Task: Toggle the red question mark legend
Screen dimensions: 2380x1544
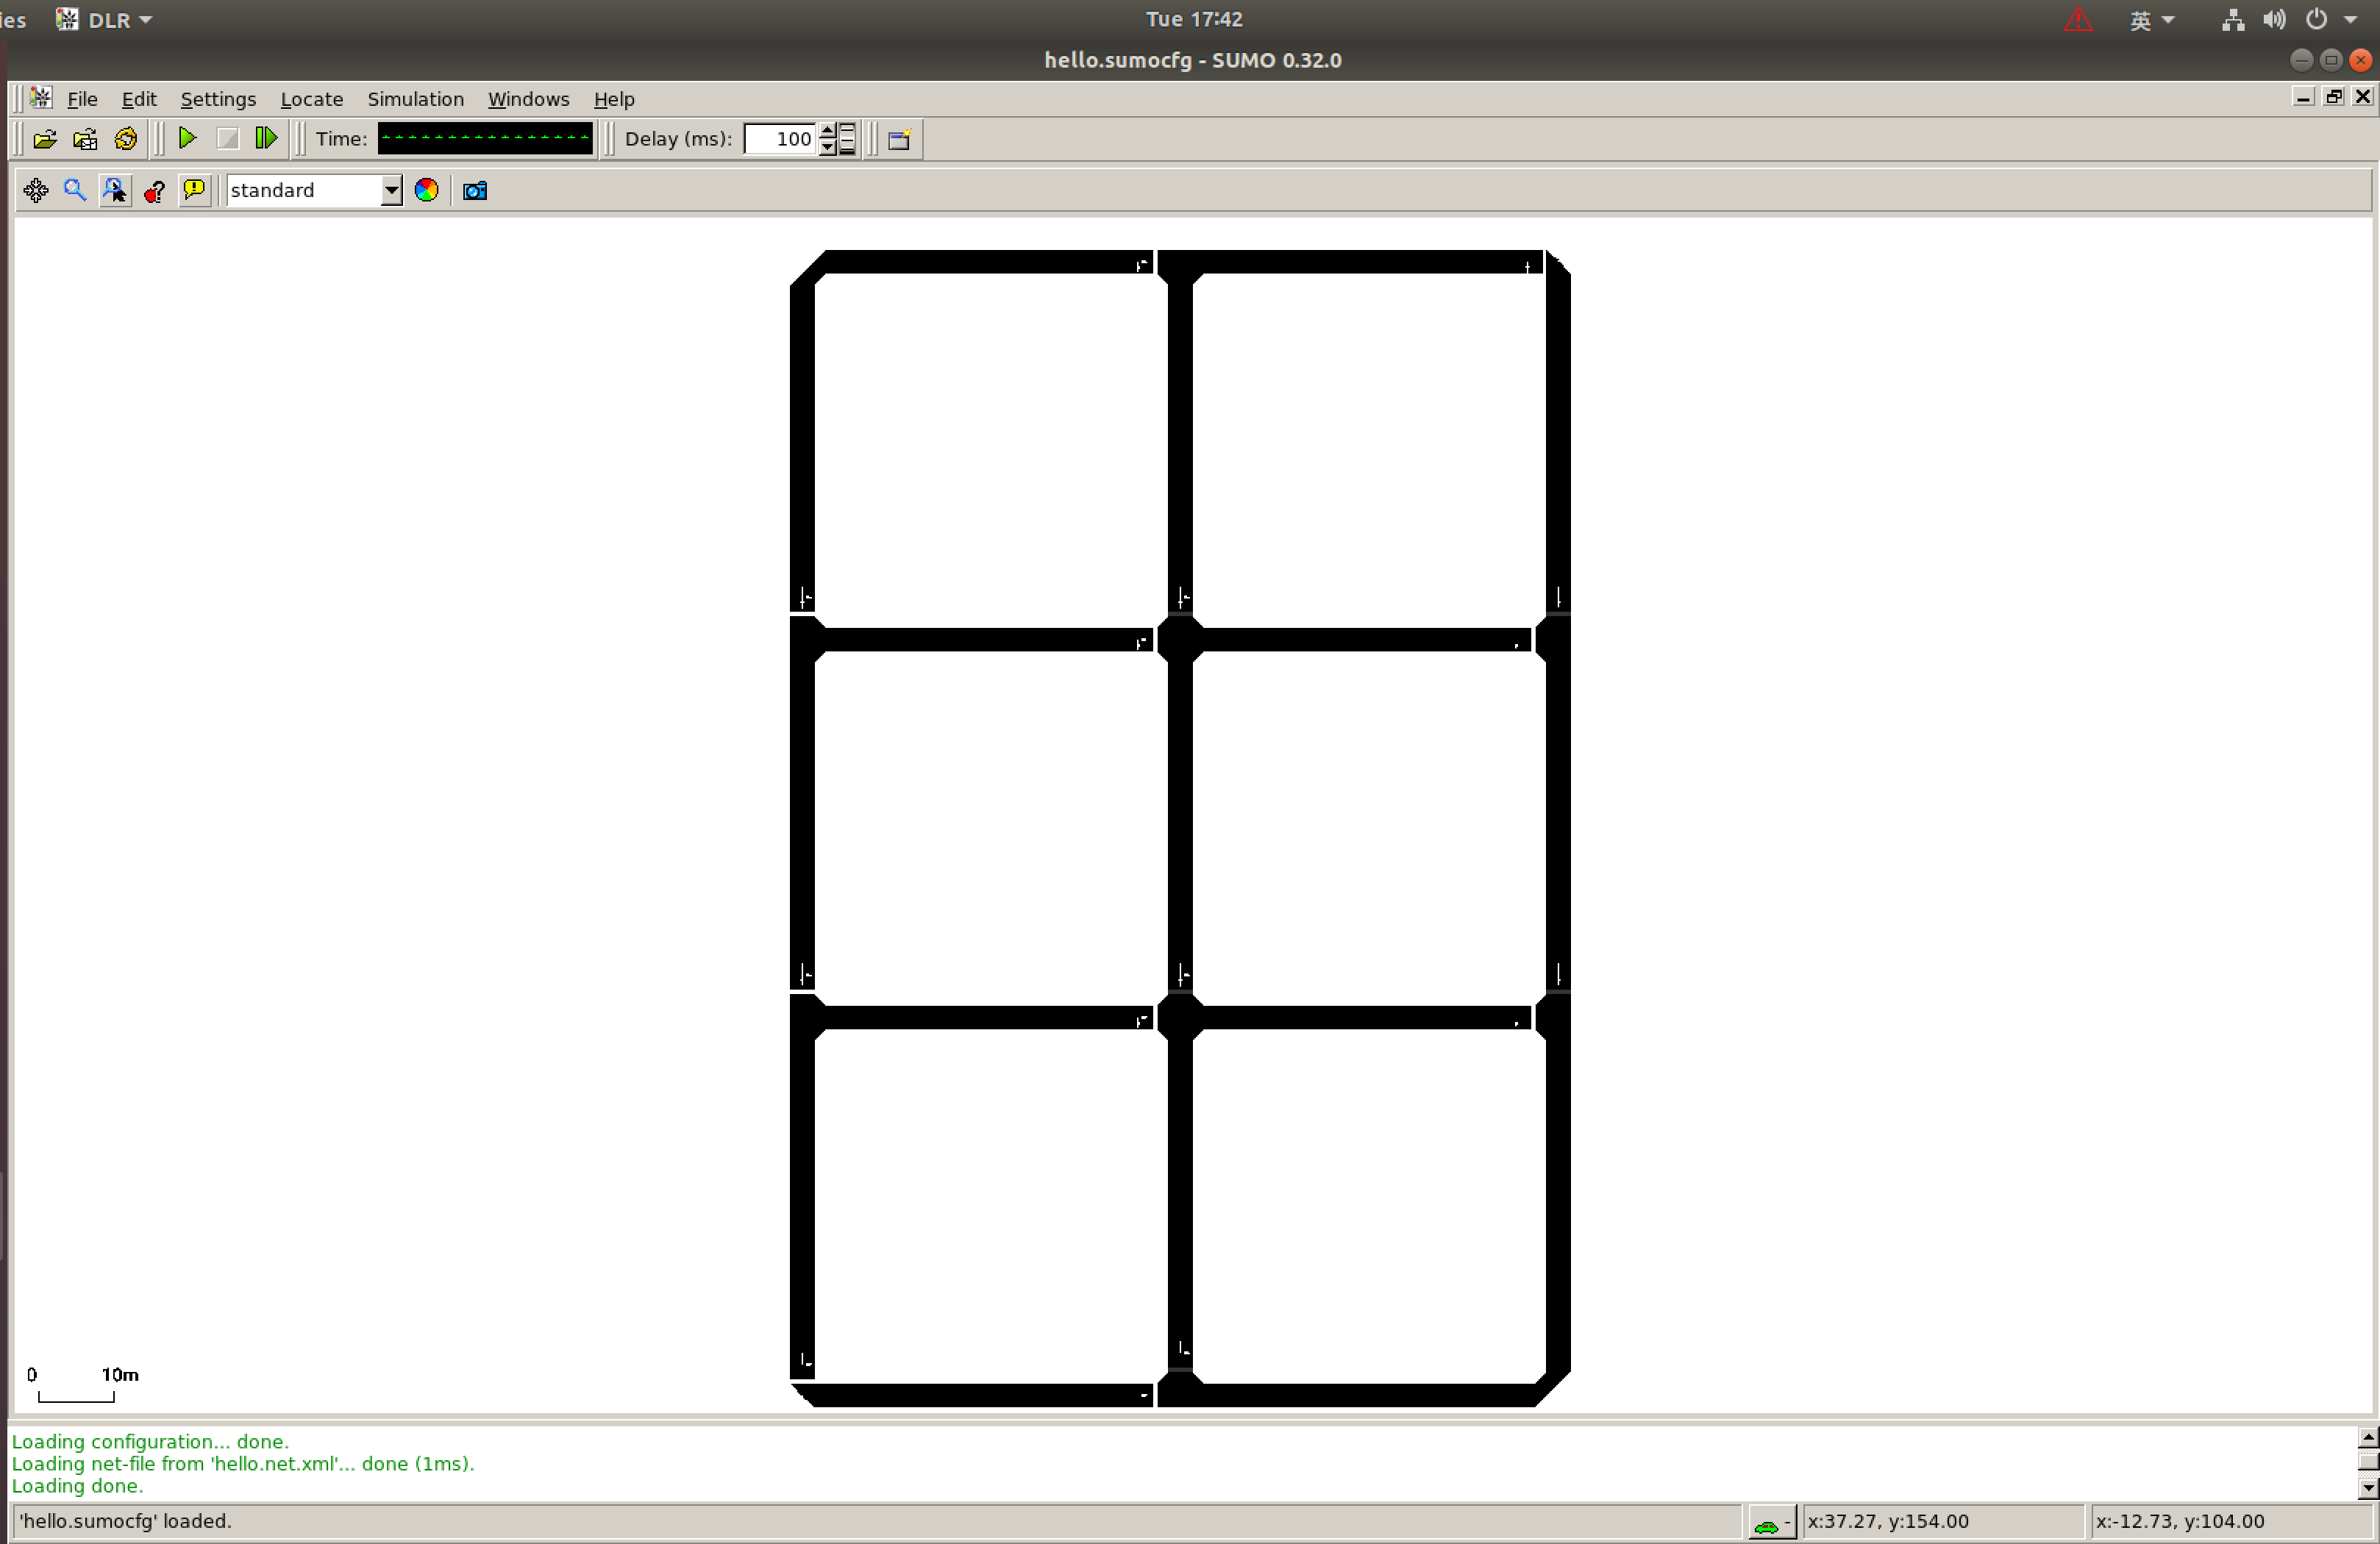Action: tap(155, 190)
